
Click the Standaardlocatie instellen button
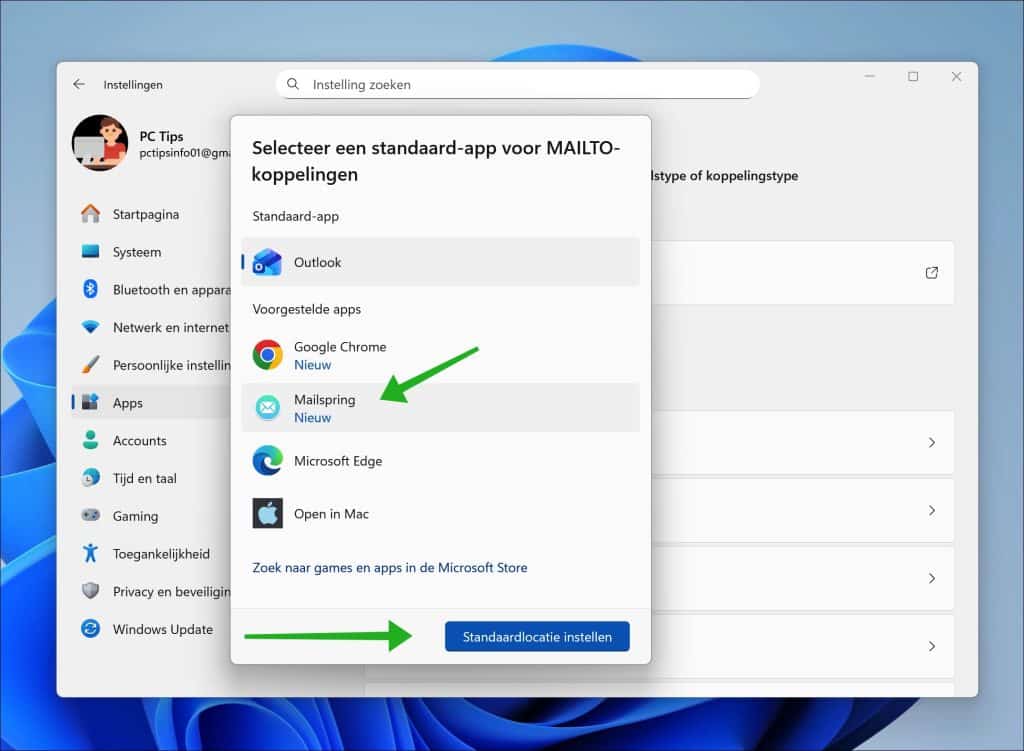537,637
